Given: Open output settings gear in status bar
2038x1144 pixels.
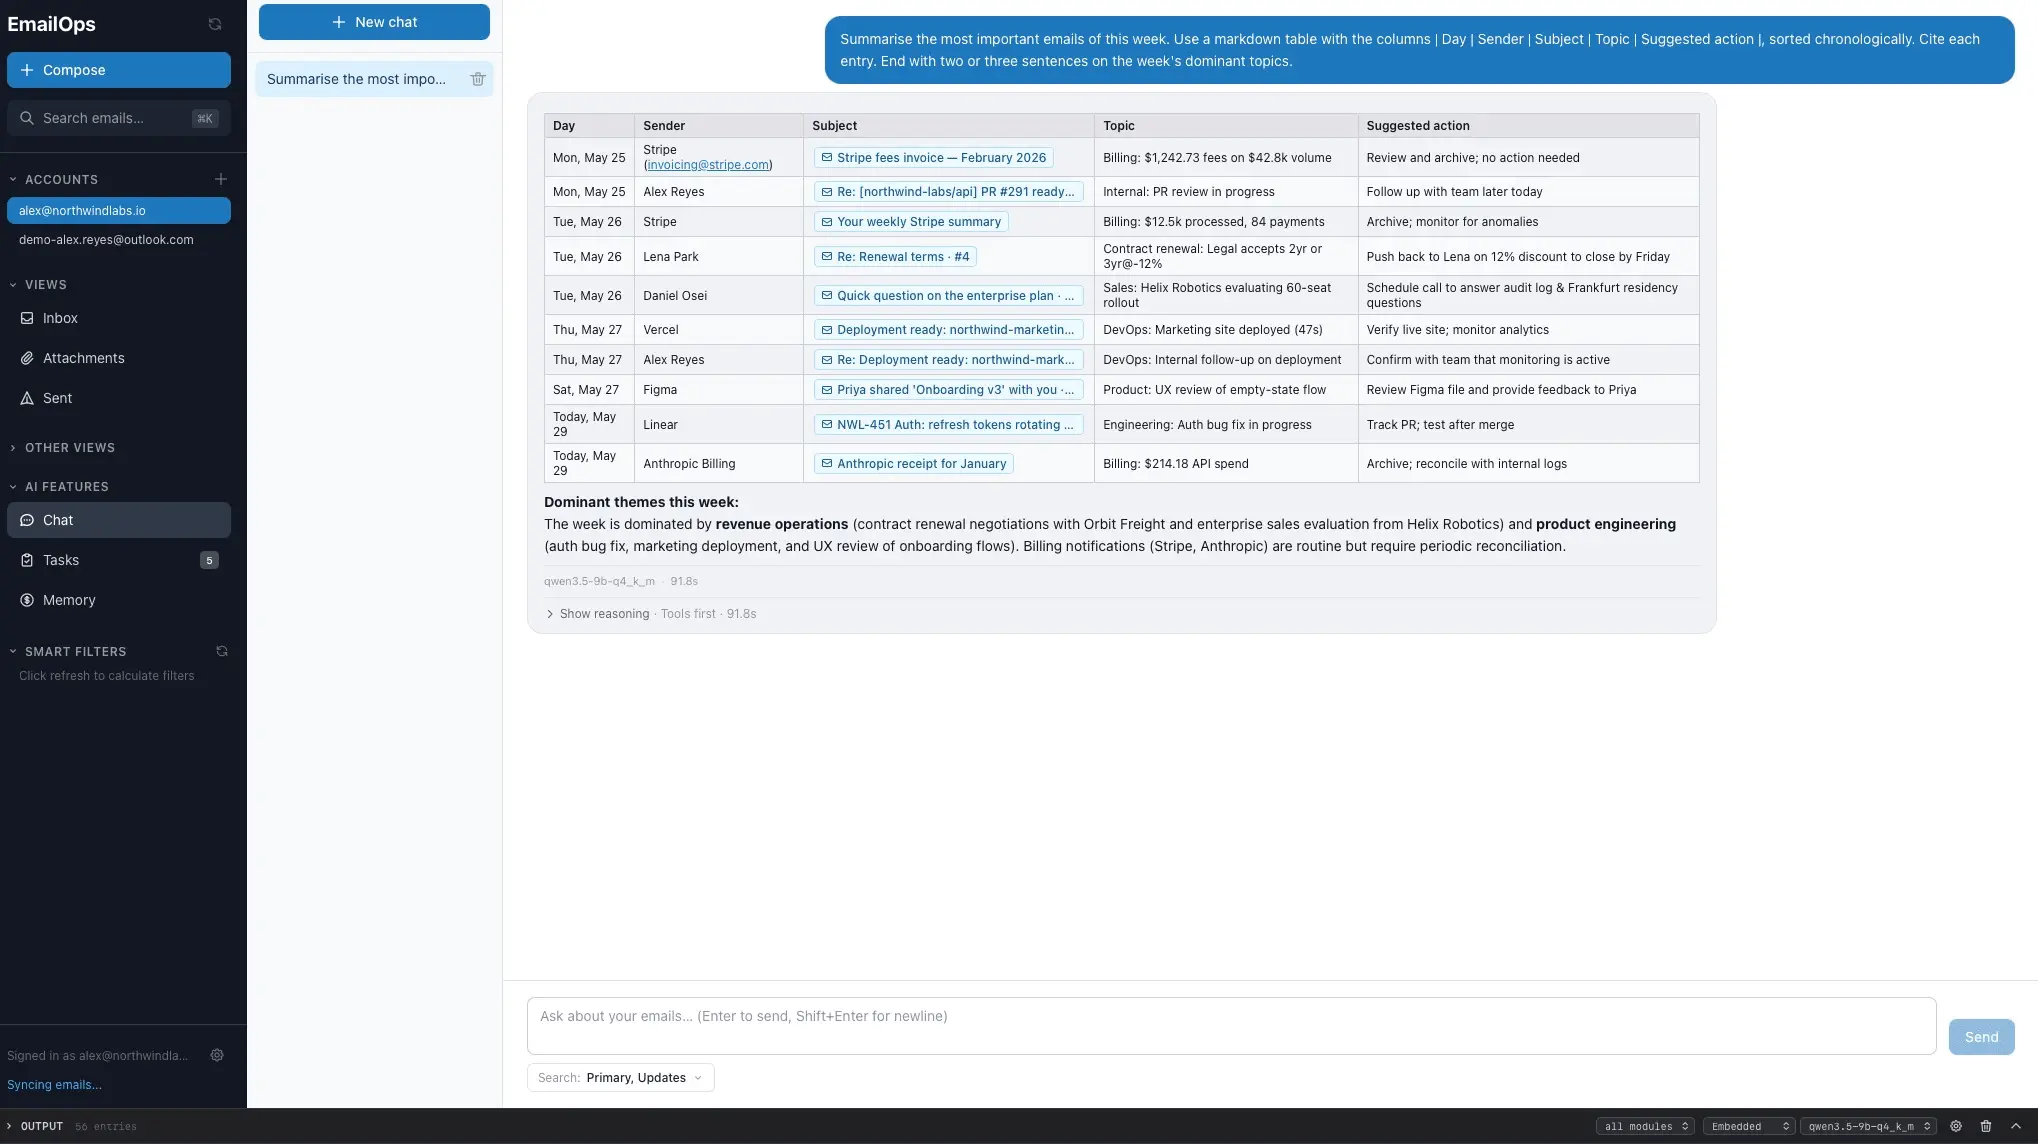Looking at the screenshot, I should point(1956,1126).
